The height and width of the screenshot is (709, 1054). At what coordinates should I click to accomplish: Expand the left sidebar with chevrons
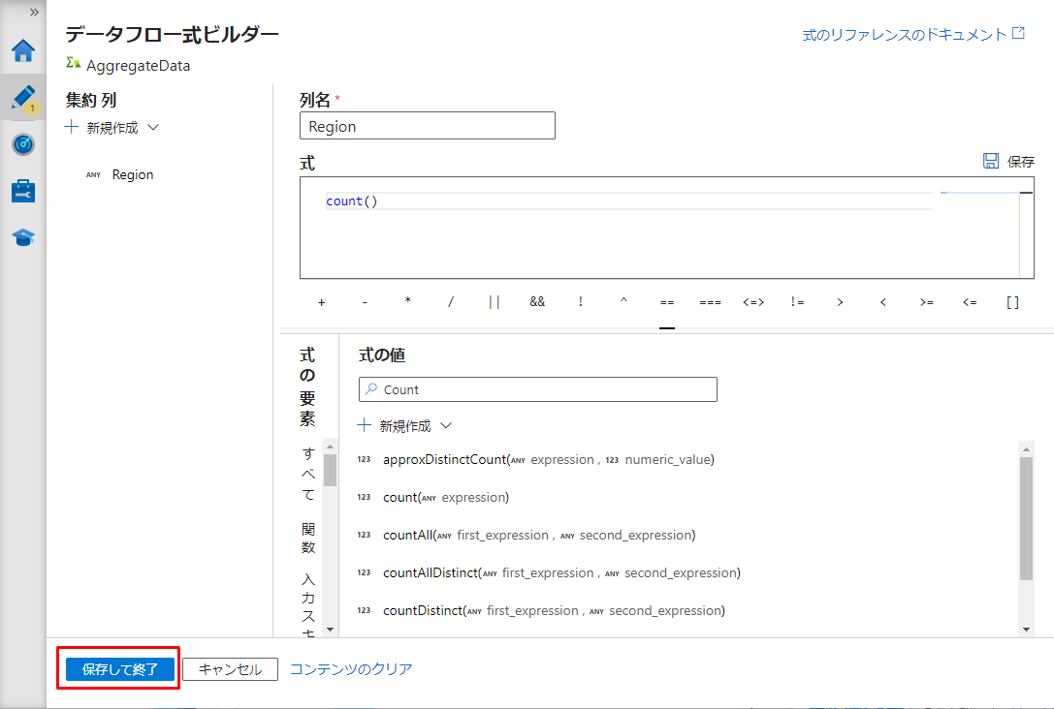[34, 12]
